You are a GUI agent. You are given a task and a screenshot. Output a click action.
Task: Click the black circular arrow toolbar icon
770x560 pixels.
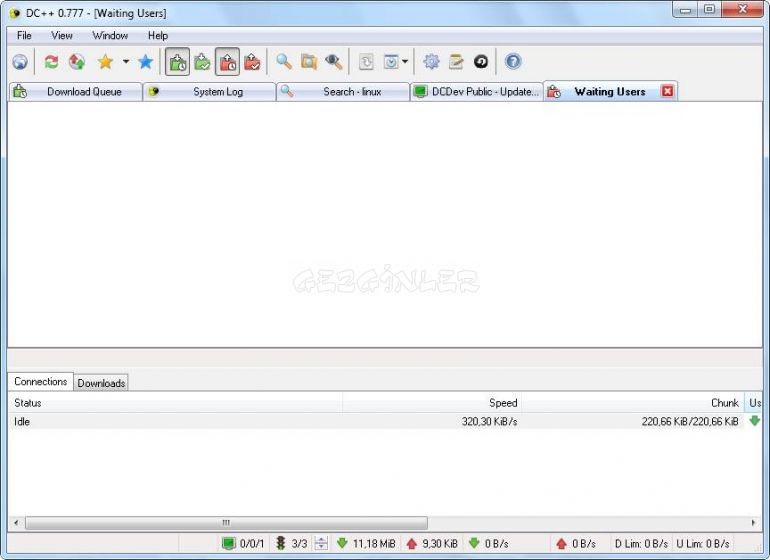pyautogui.click(x=481, y=62)
